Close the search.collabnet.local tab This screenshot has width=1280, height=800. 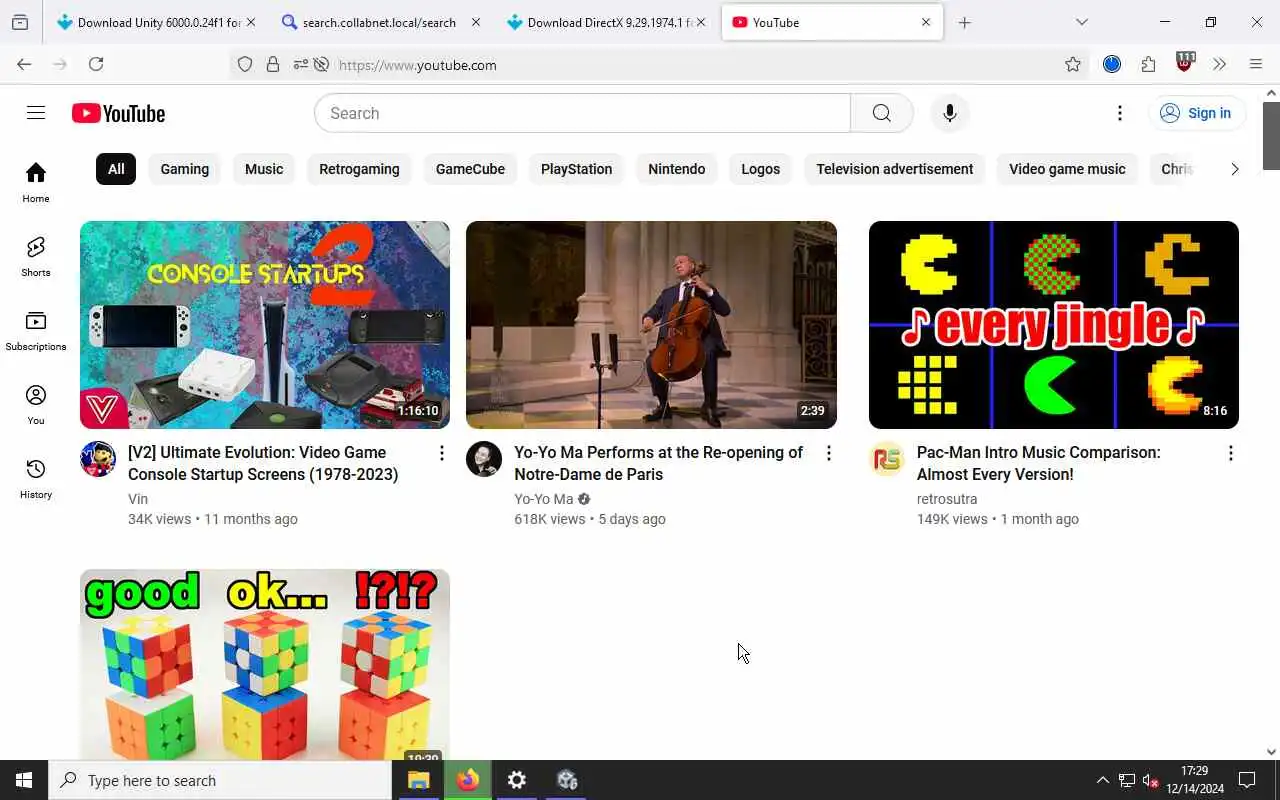point(475,22)
